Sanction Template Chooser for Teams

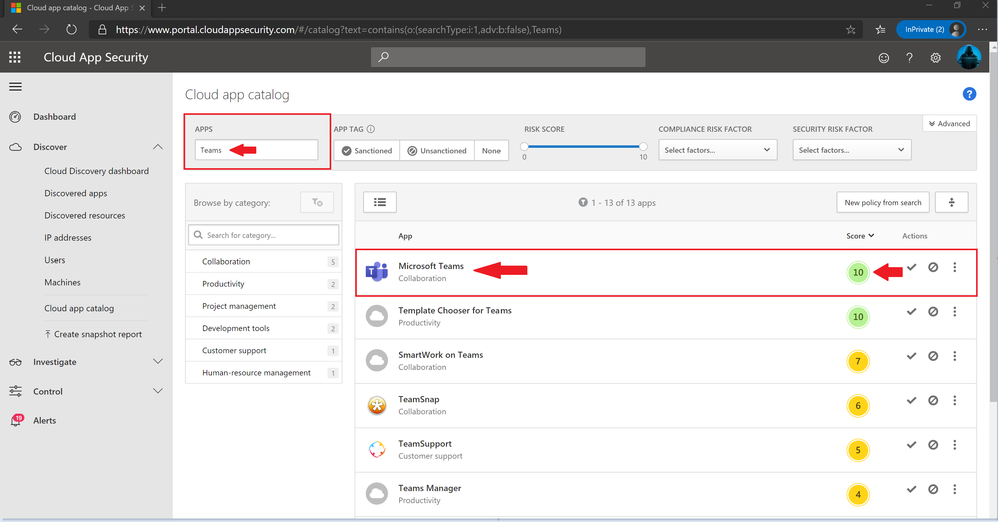tap(911, 312)
